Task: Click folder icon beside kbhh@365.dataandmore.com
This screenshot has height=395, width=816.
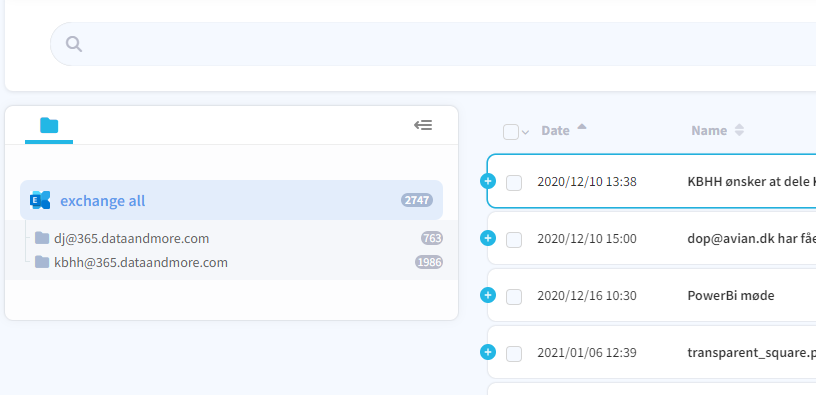Action: click(42, 262)
